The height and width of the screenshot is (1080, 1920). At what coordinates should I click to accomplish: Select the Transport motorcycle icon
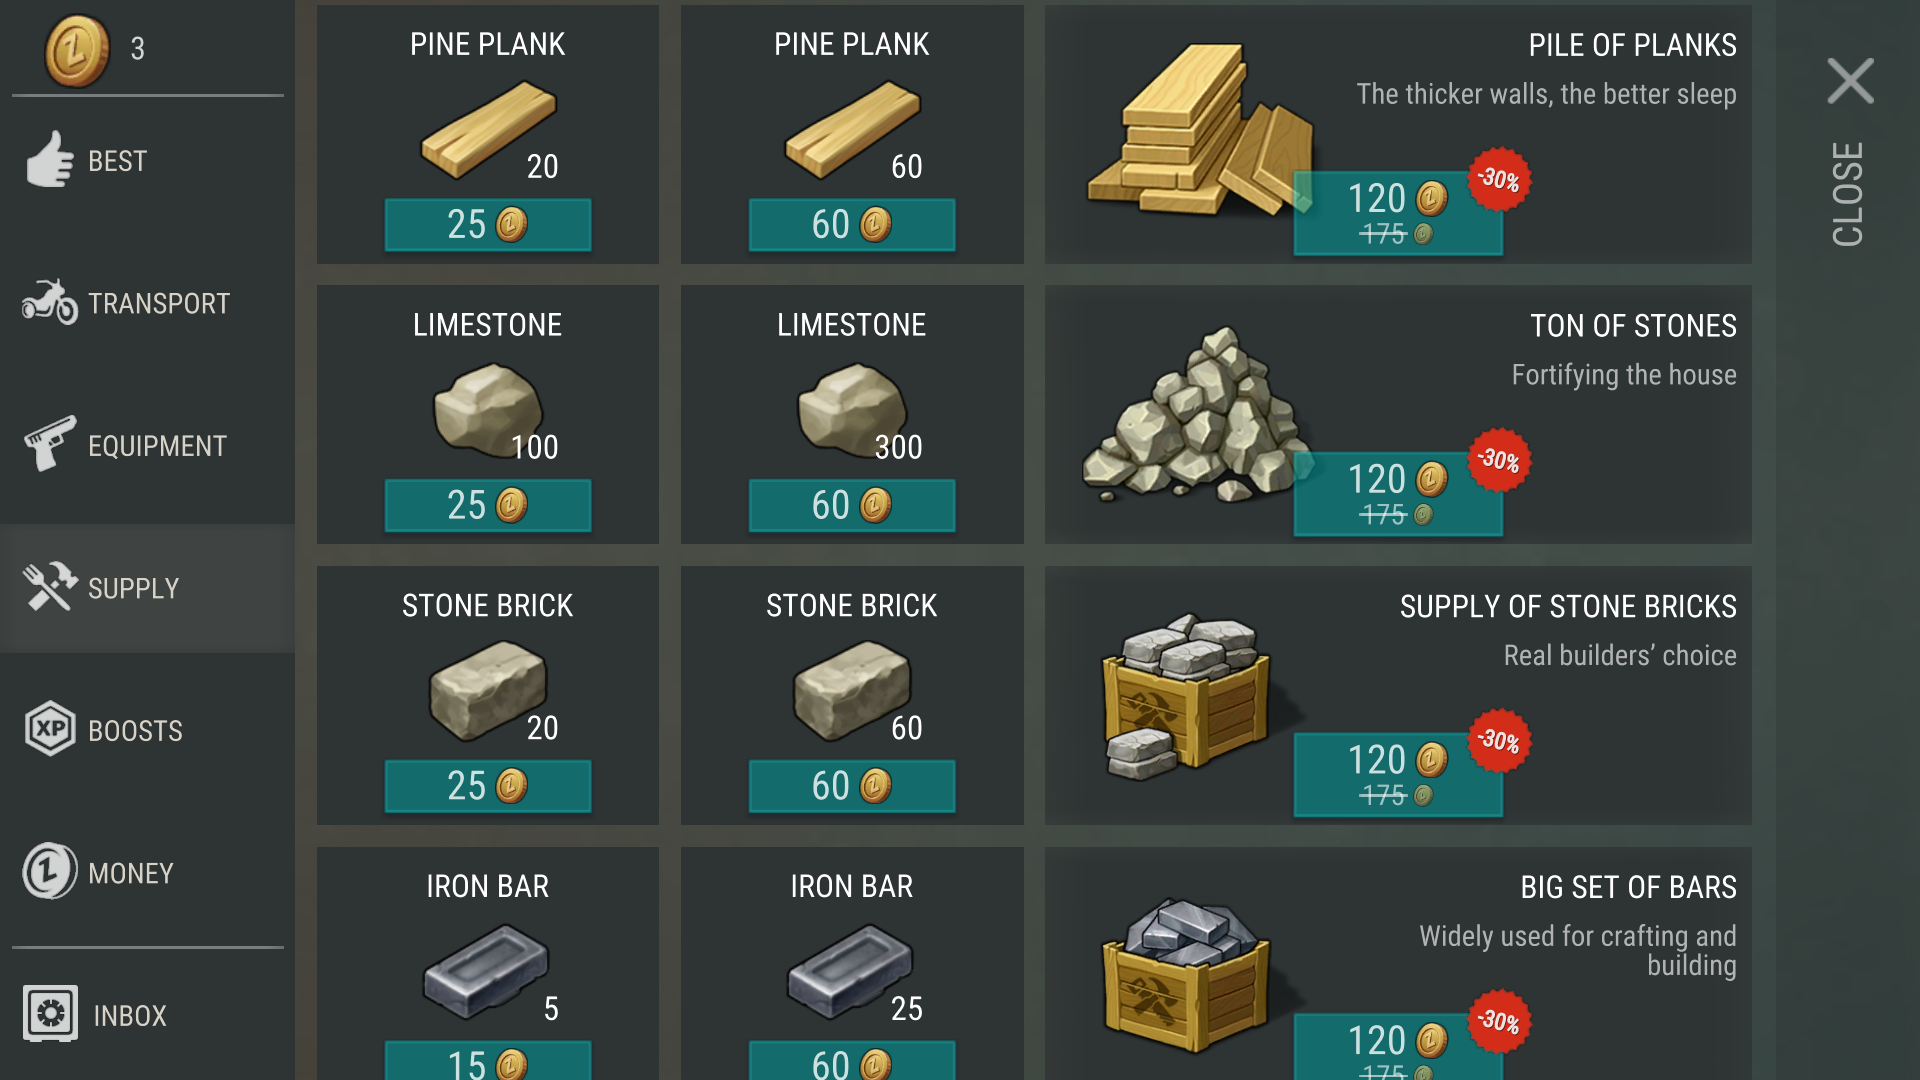(x=49, y=302)
